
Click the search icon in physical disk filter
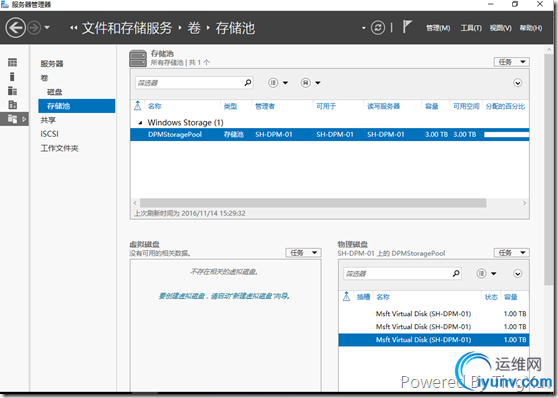[456, 273]
